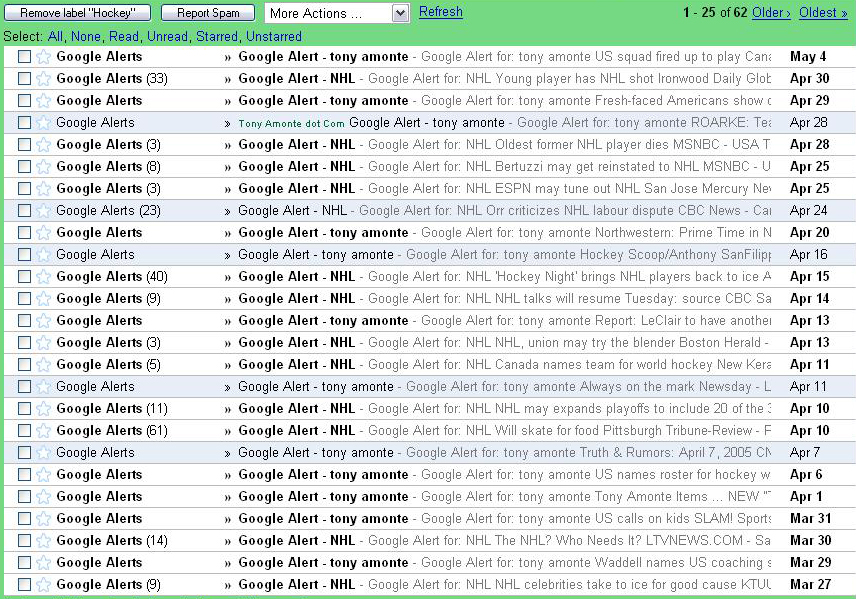Star the Google Alerts (5) conversation
Viewport: 856px width, 599px height.
click(x=43, y=365)
